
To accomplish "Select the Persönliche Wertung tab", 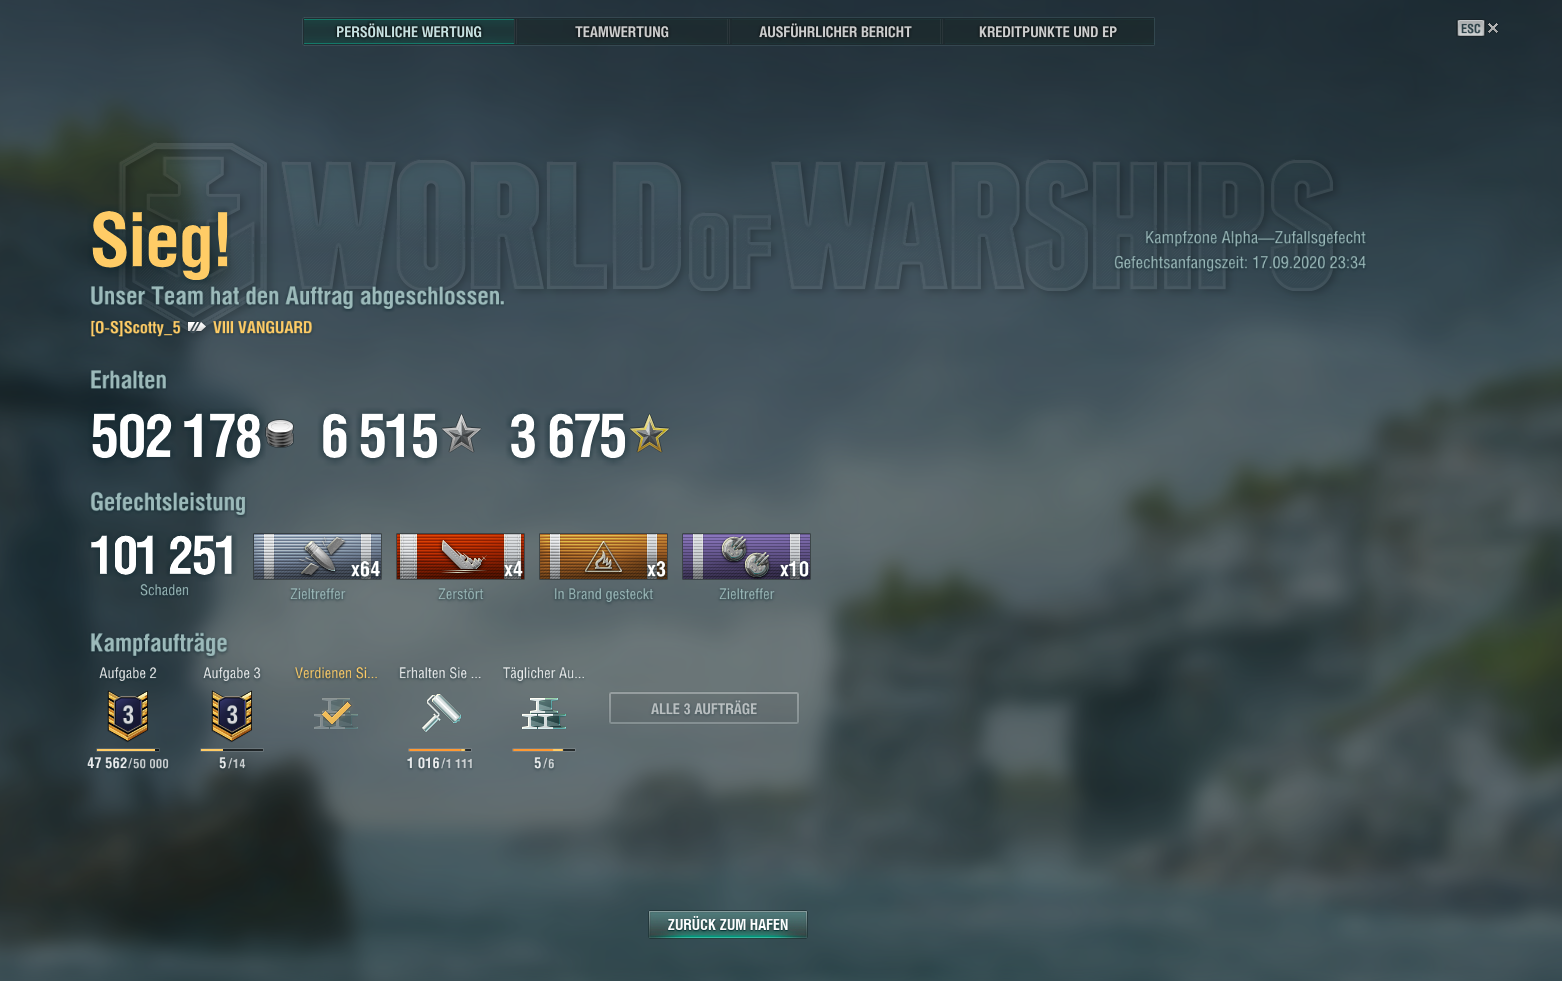I will (409, 32).
